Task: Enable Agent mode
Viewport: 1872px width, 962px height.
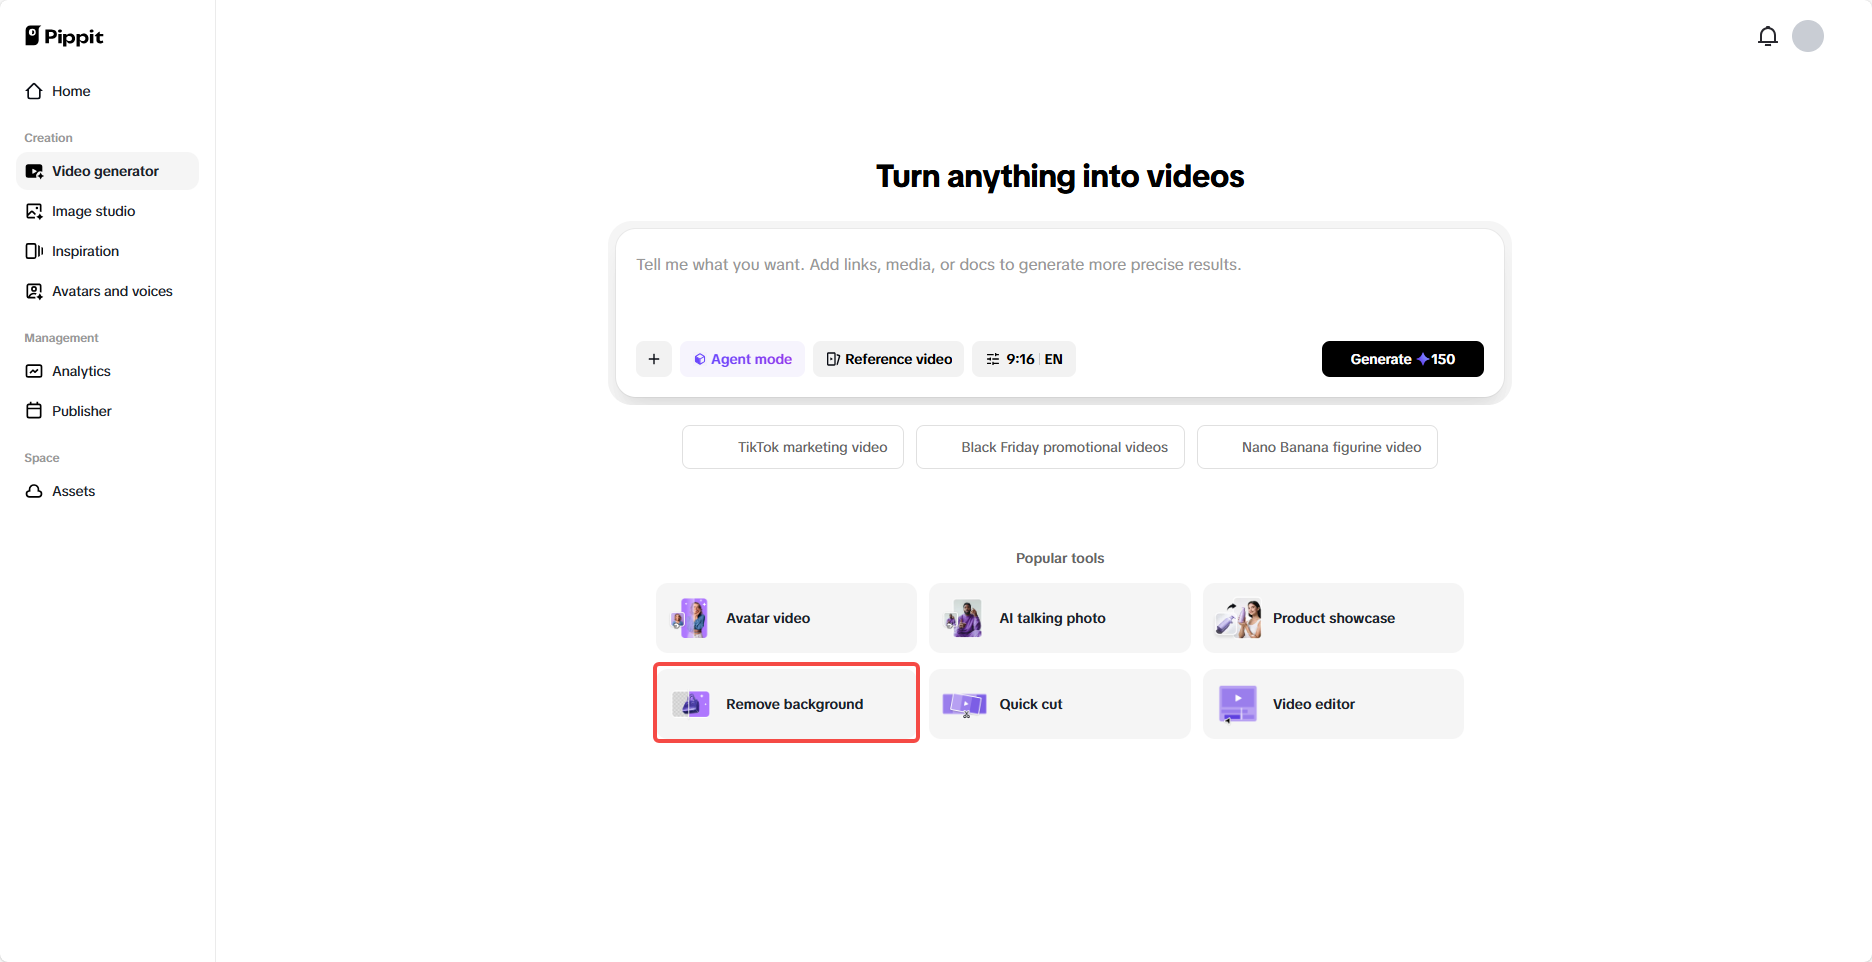Action: (x=742, y=358)
